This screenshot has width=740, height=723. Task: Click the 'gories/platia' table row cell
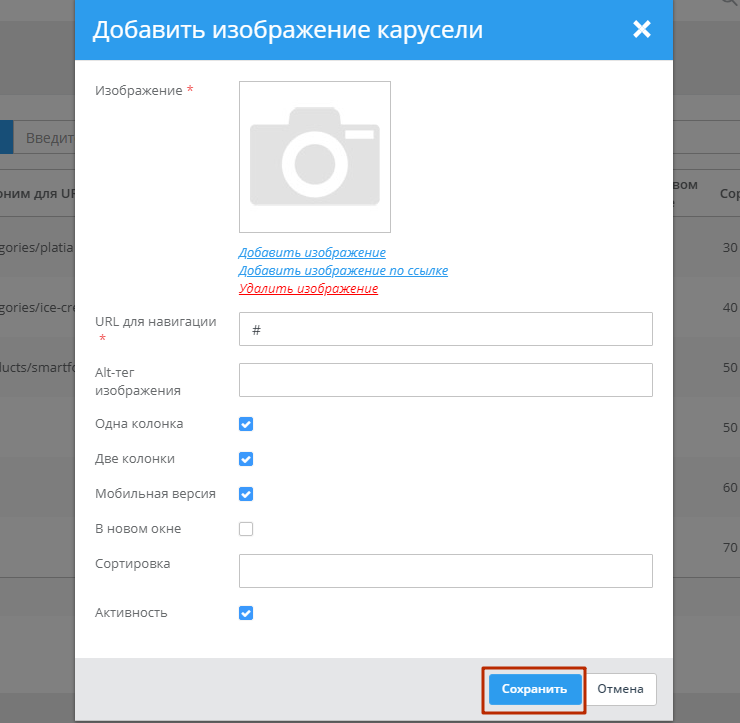coord(37,246)
